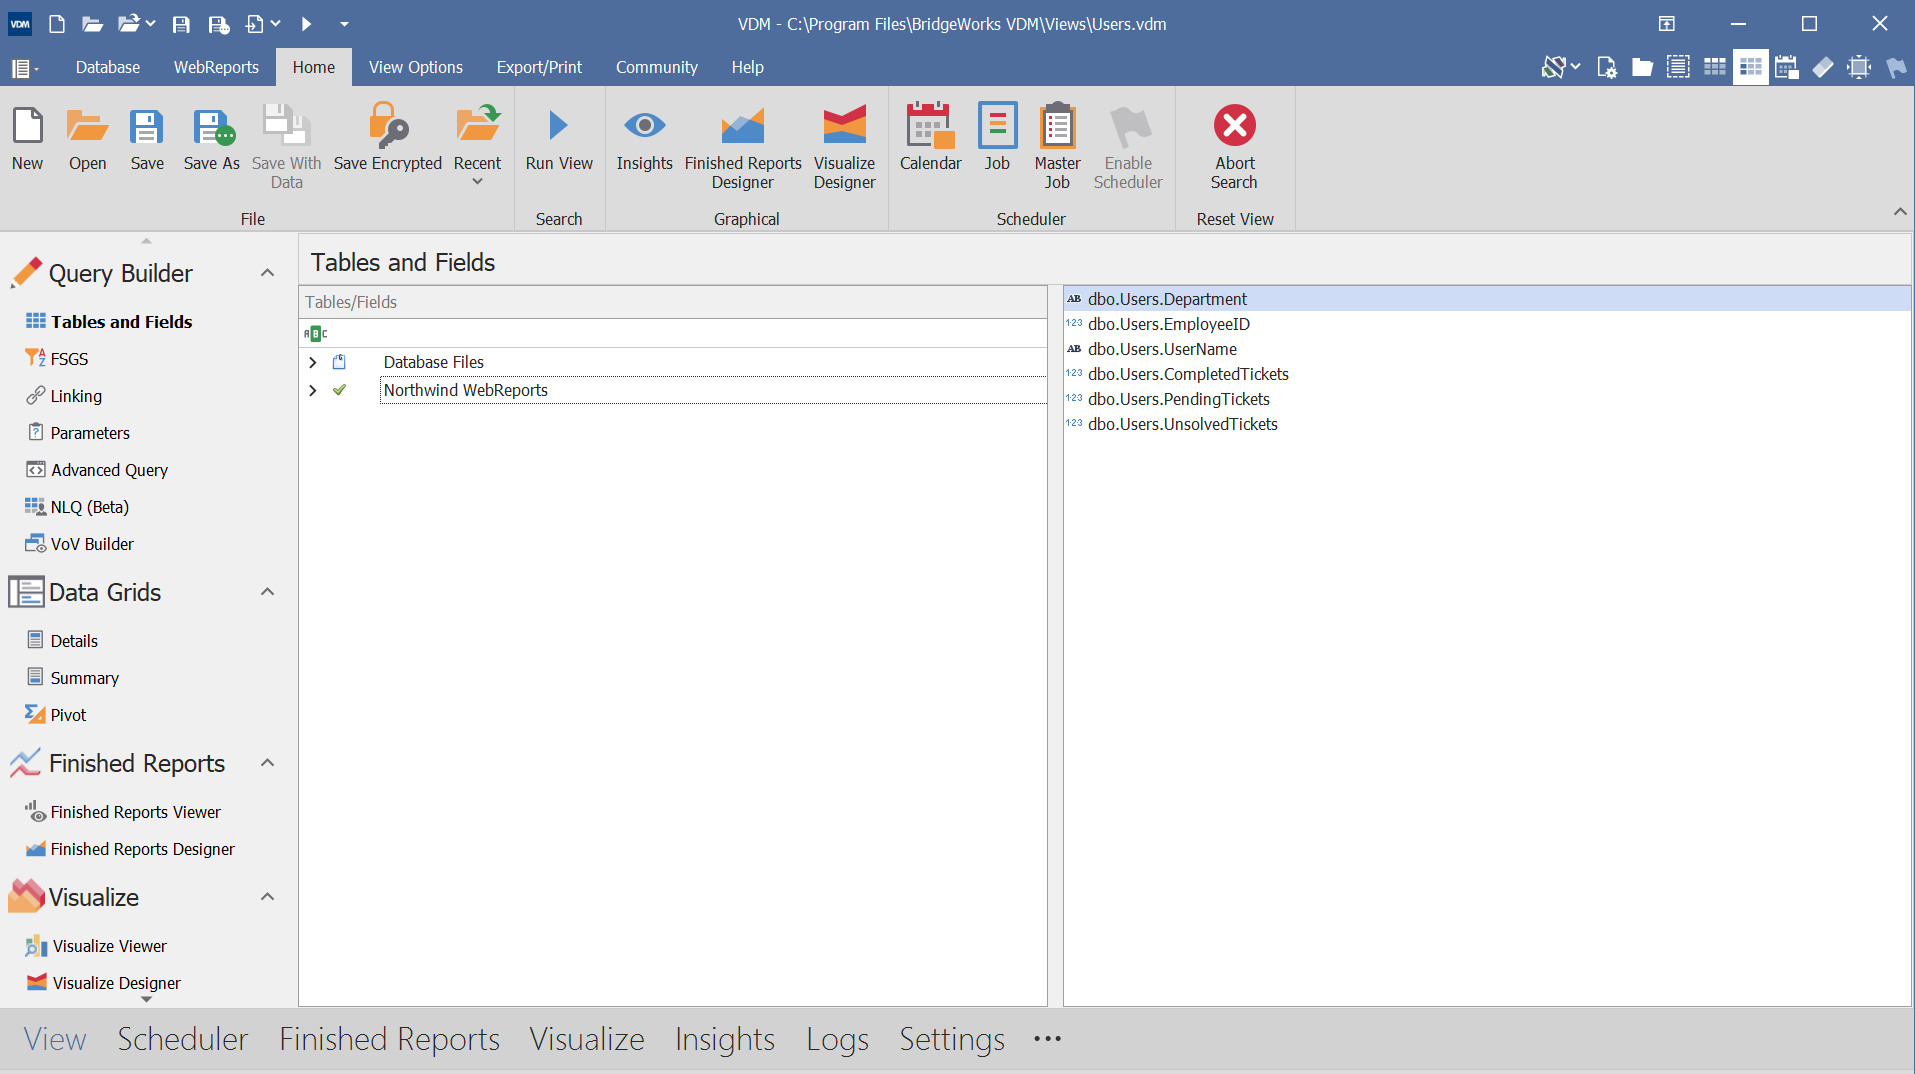The image size is (1915, 1074).
Task: Collapse the Finished Reports section
Action: click(267, 763)
